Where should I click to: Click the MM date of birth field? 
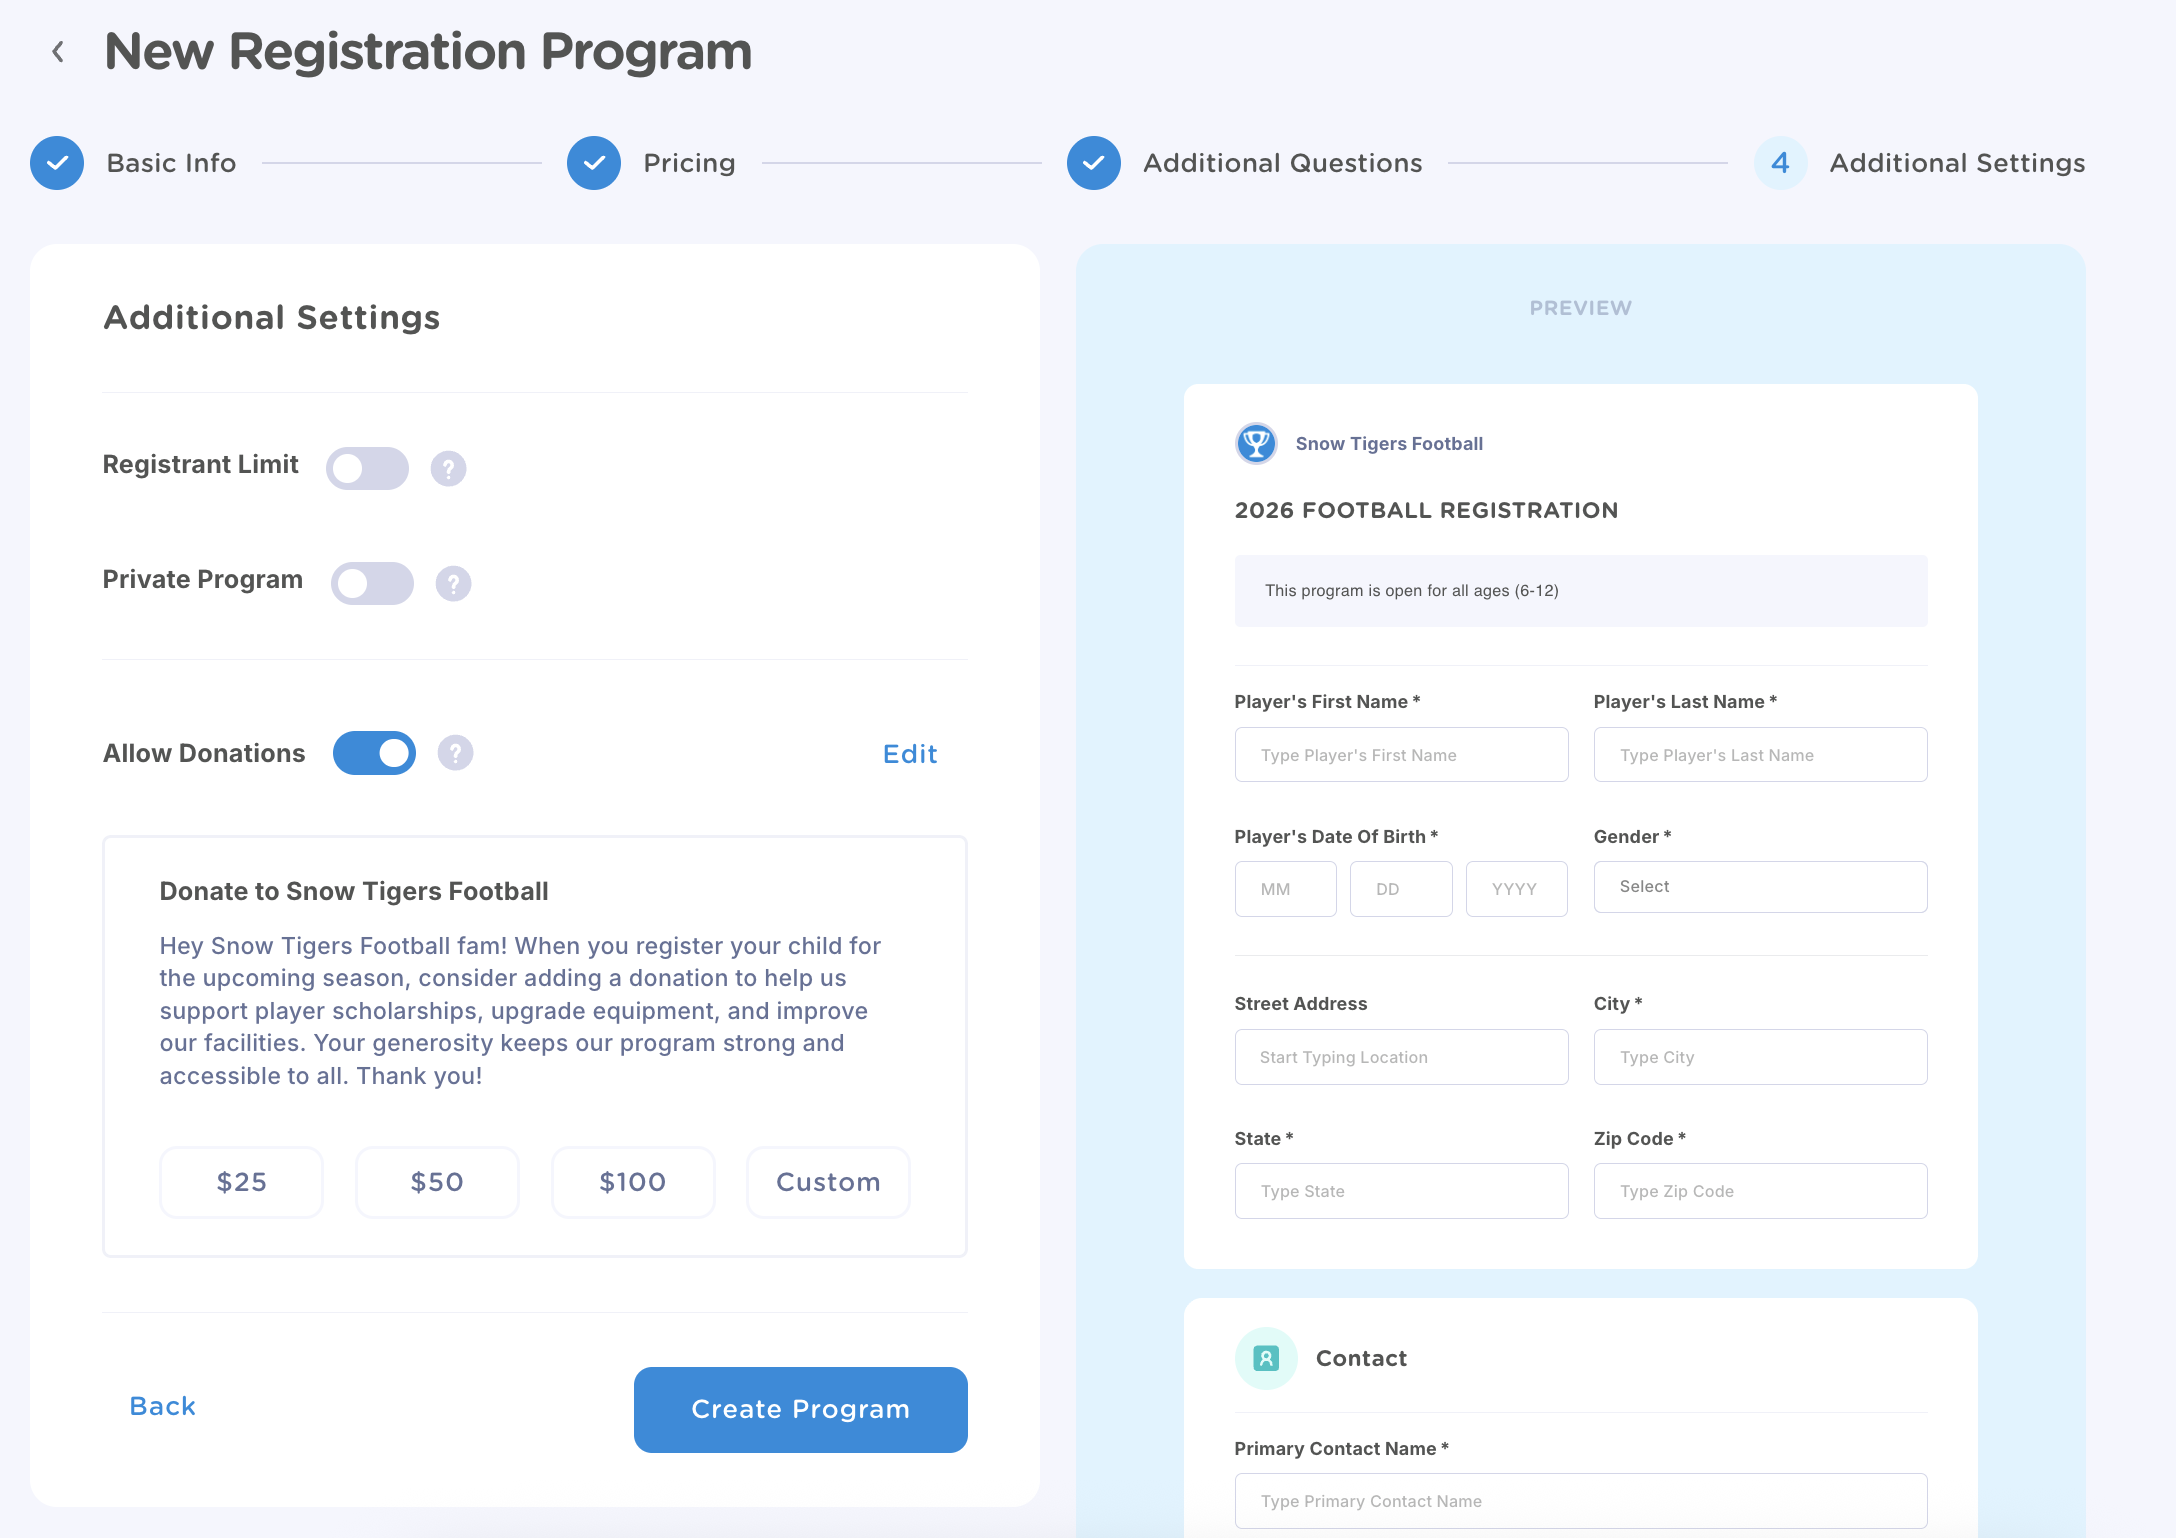coord(1285,889)
